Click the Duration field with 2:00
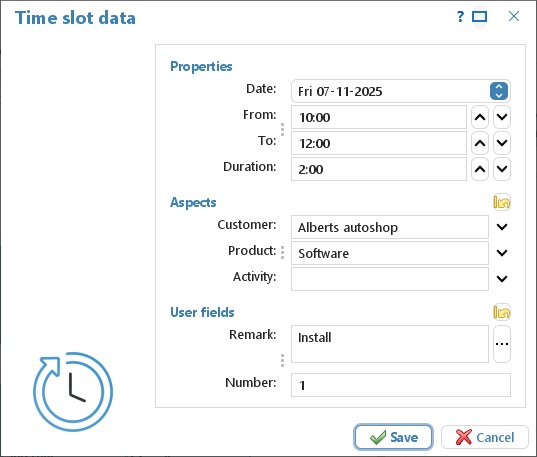 coord(379,169)
